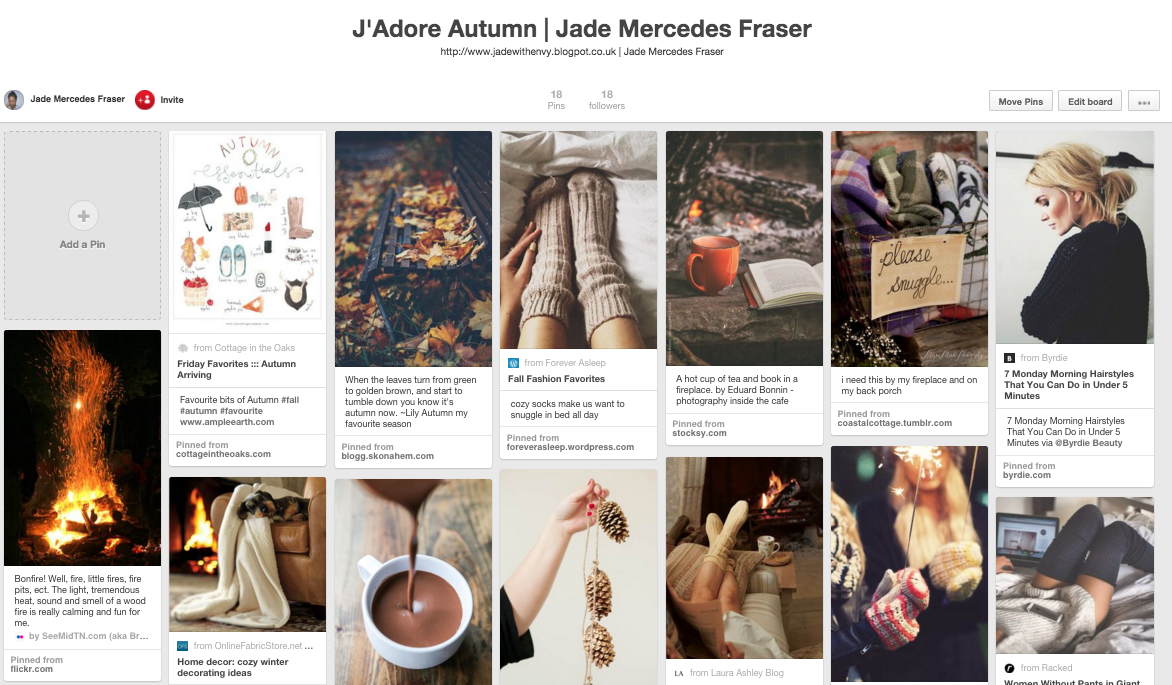Open the 18 followers count

(606, 99)
